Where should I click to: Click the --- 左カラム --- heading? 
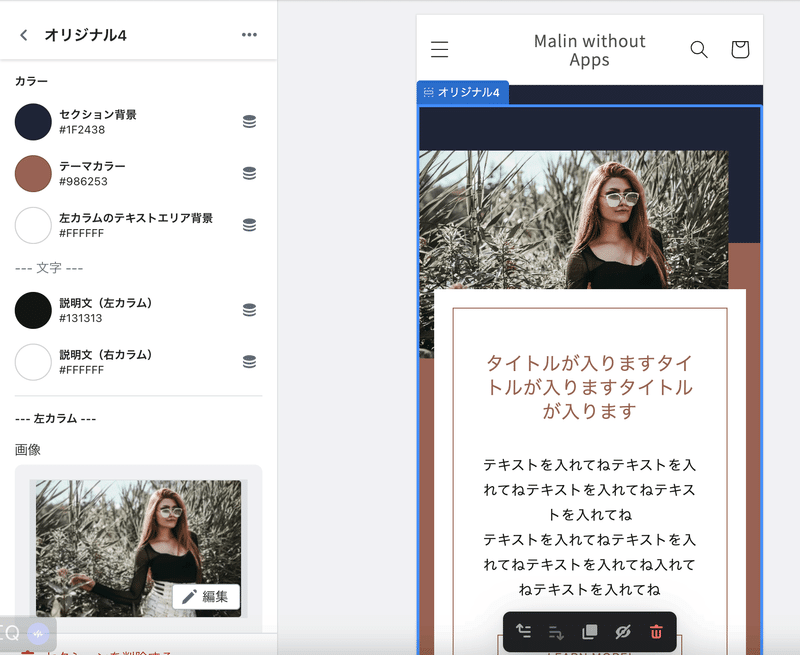click(x=56, y=419)
